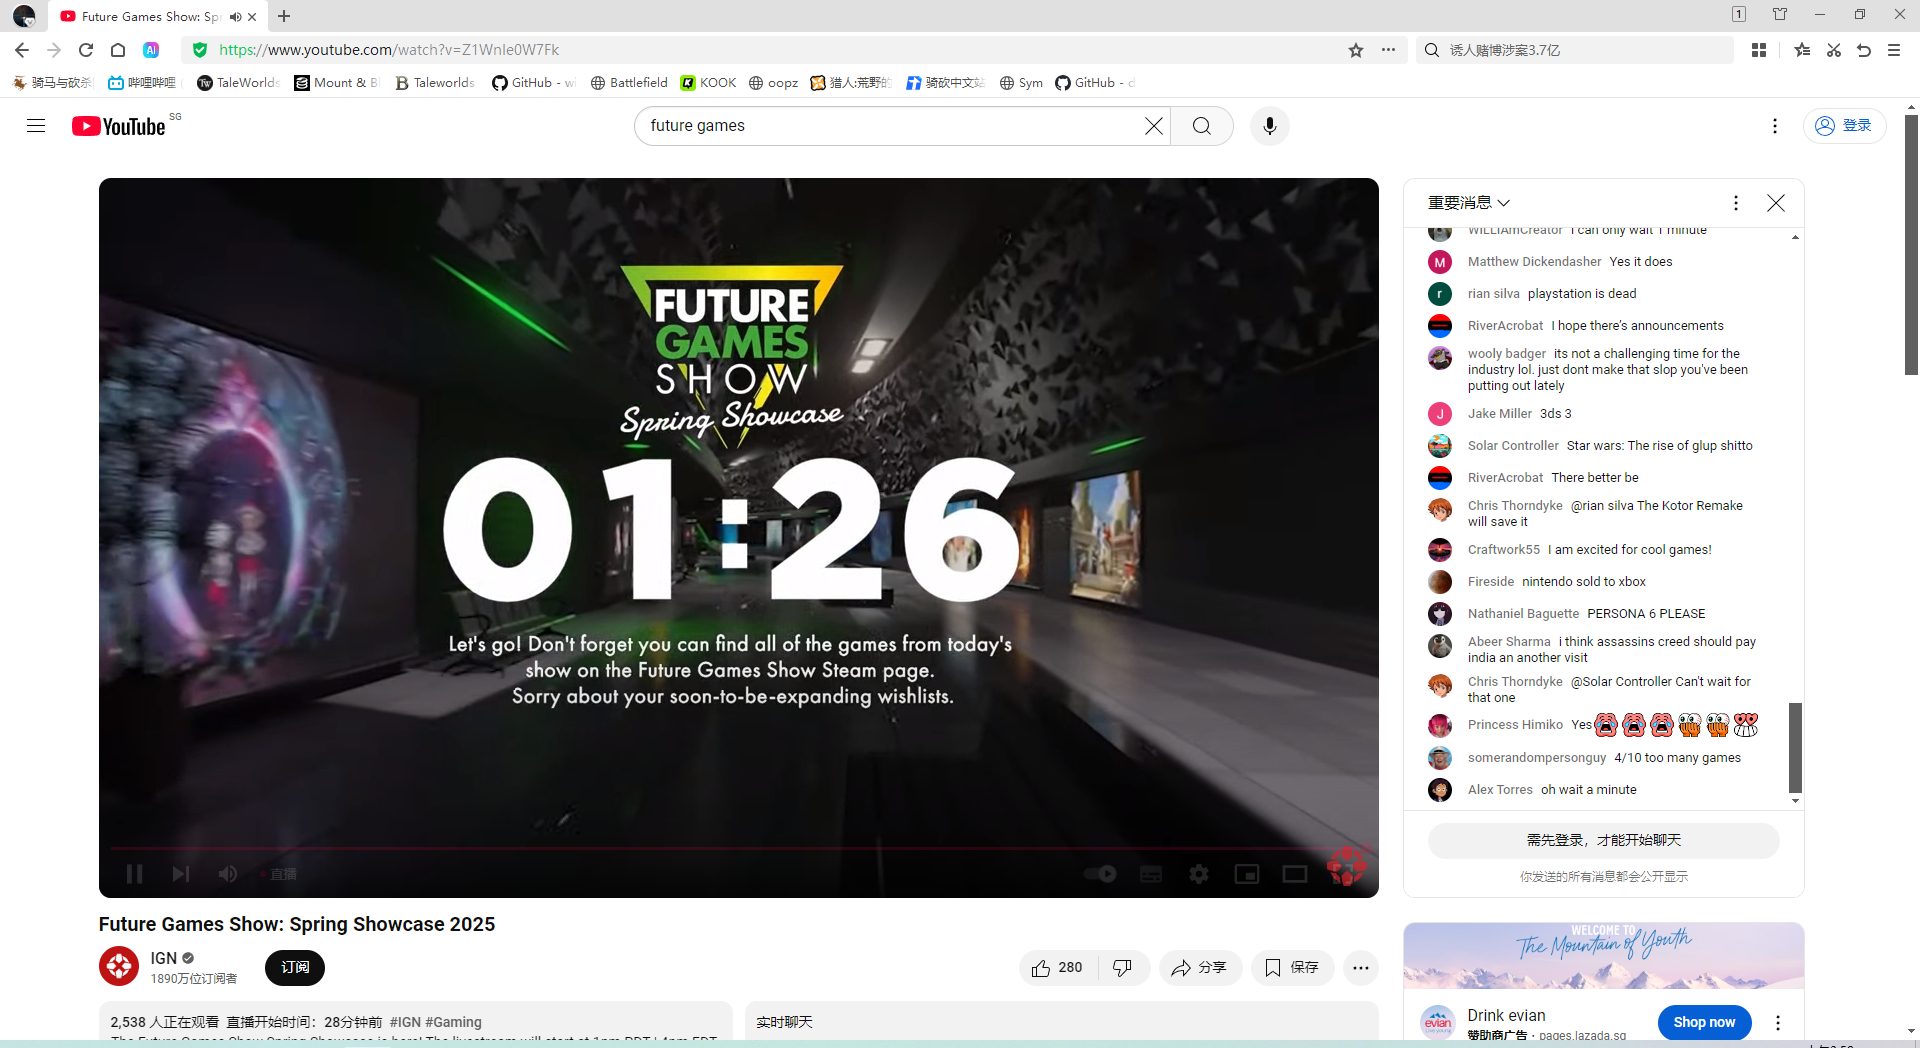Bookmark page with star icon

pyautogui.click(x=1356, y=50)
